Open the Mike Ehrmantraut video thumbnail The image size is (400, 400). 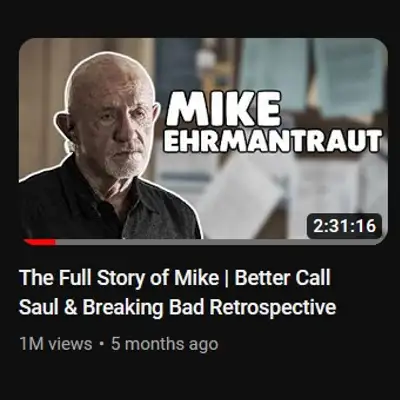(203, 140)
